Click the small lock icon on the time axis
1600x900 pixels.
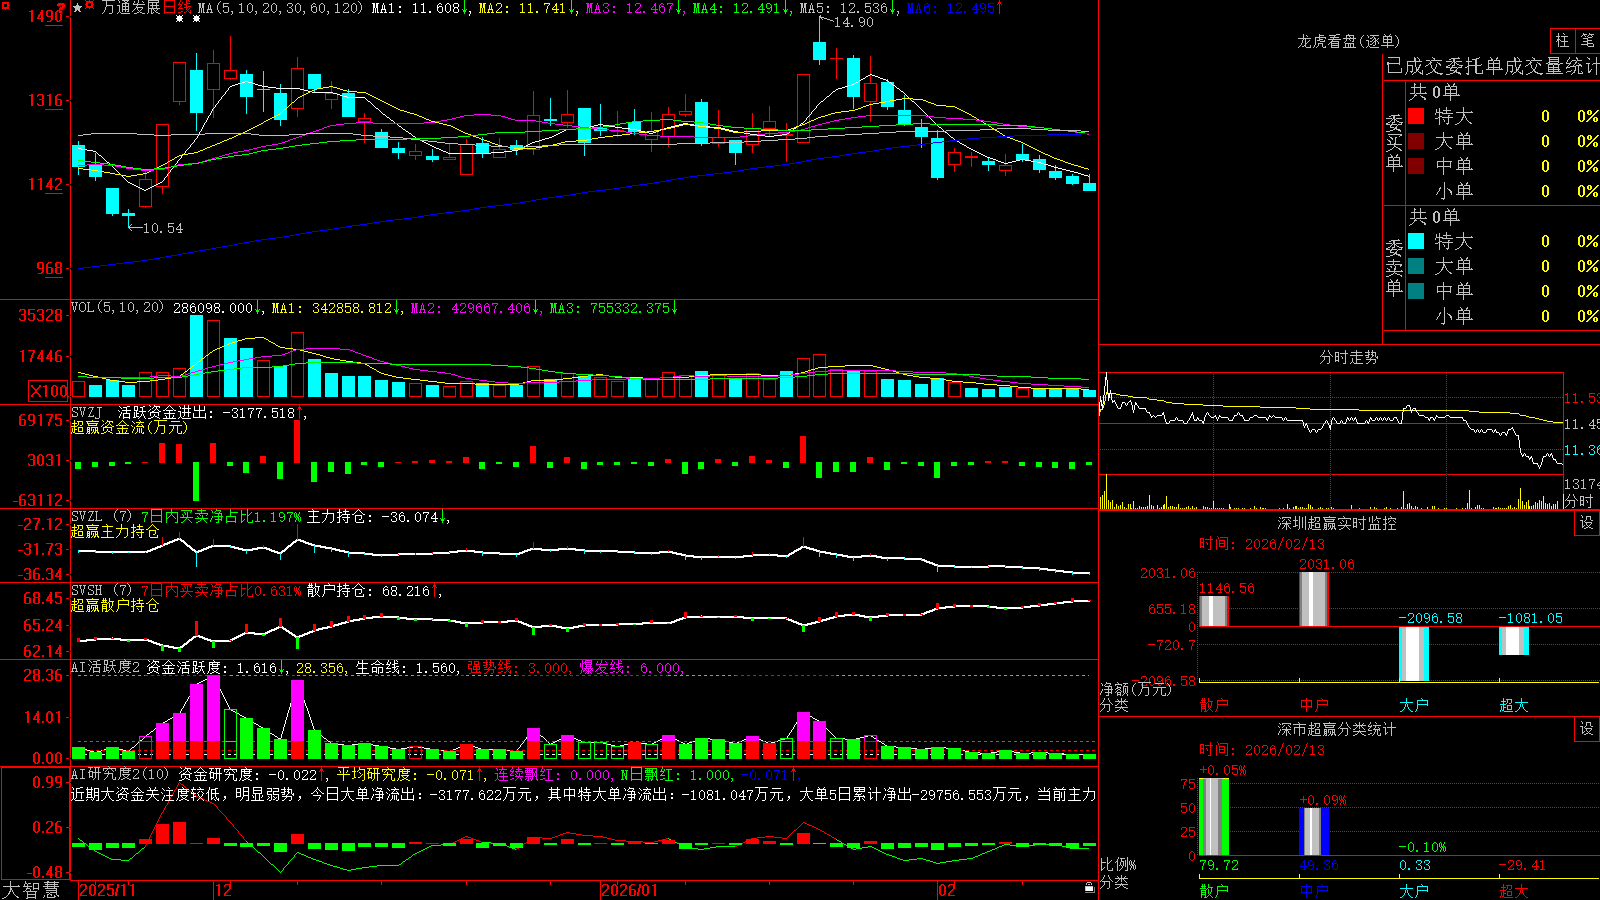[x=1089, y=888]
